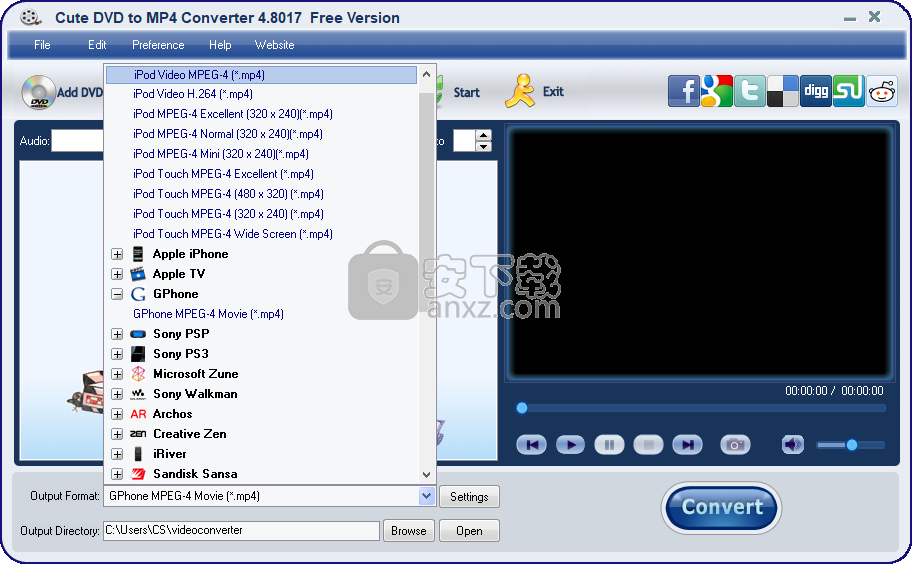Open the Preference menu
Image resolution: width=912 pixels, height=564 pixels.
pos(158,45)
